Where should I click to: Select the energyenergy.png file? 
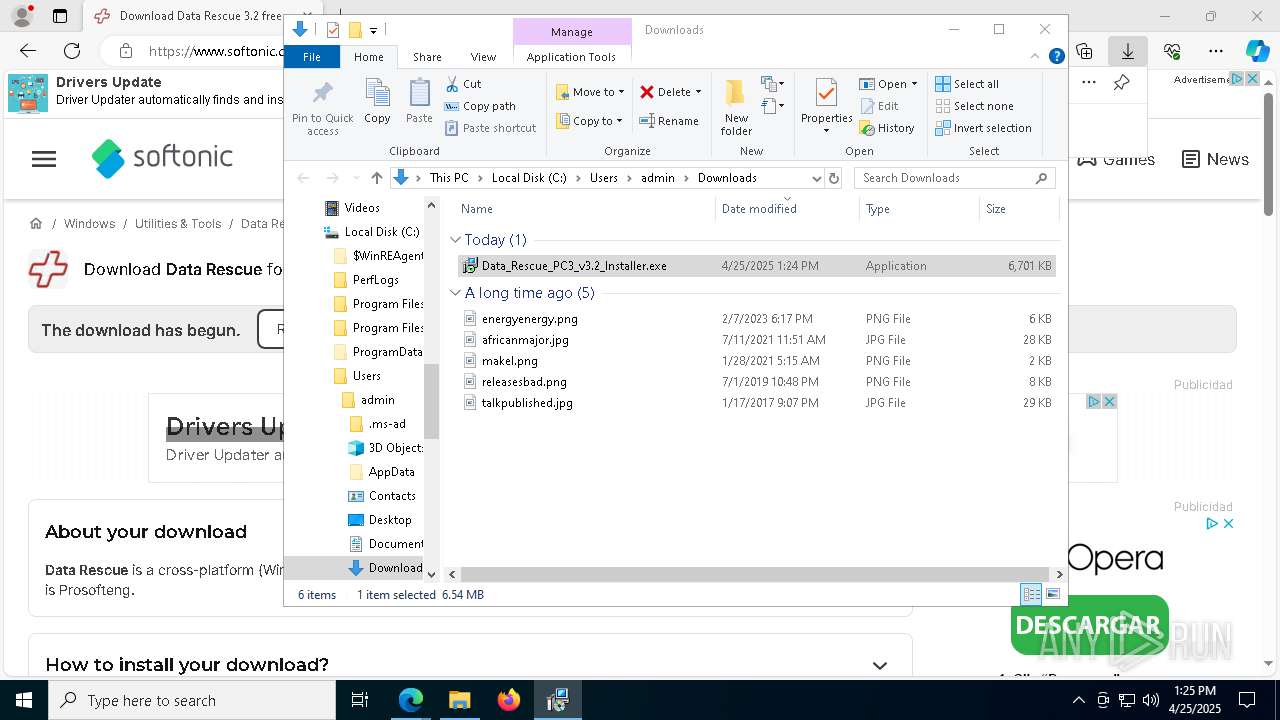click(x=756, y=319)
